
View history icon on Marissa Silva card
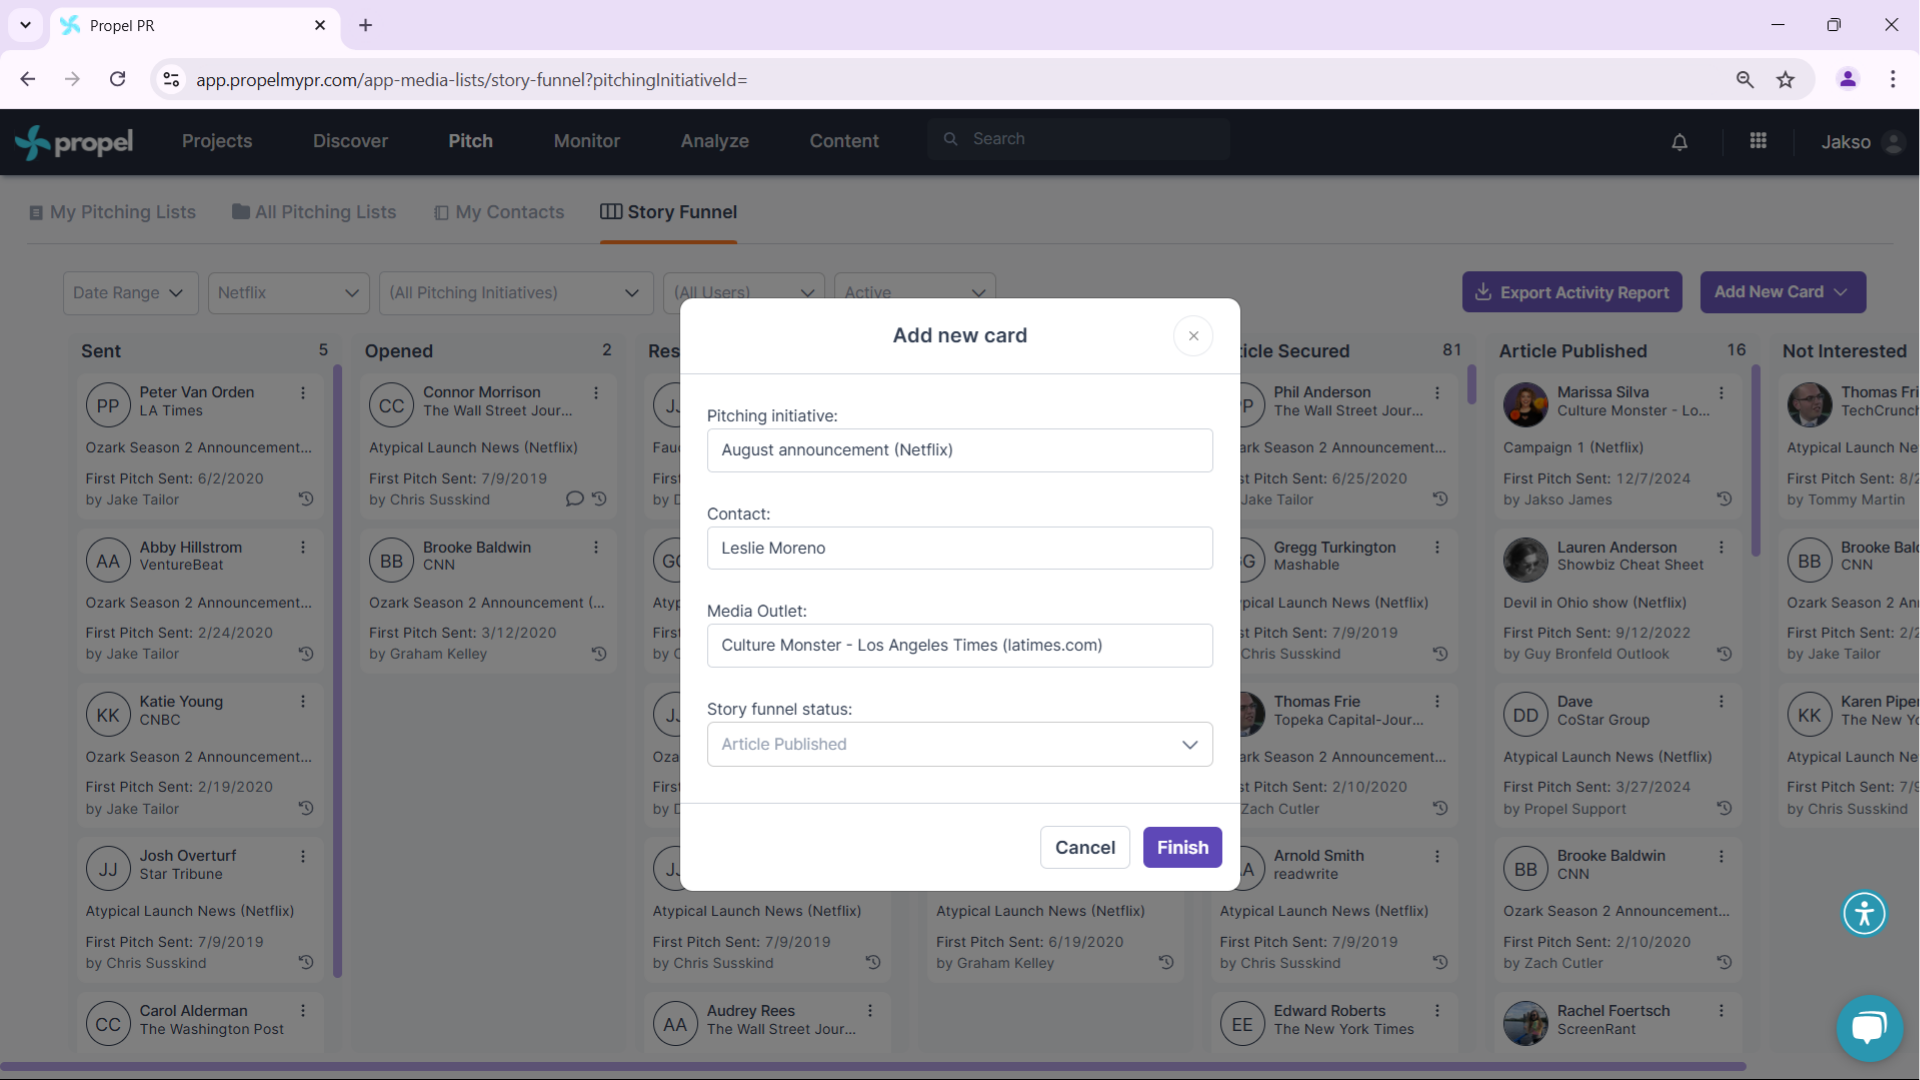(1725, 498)
